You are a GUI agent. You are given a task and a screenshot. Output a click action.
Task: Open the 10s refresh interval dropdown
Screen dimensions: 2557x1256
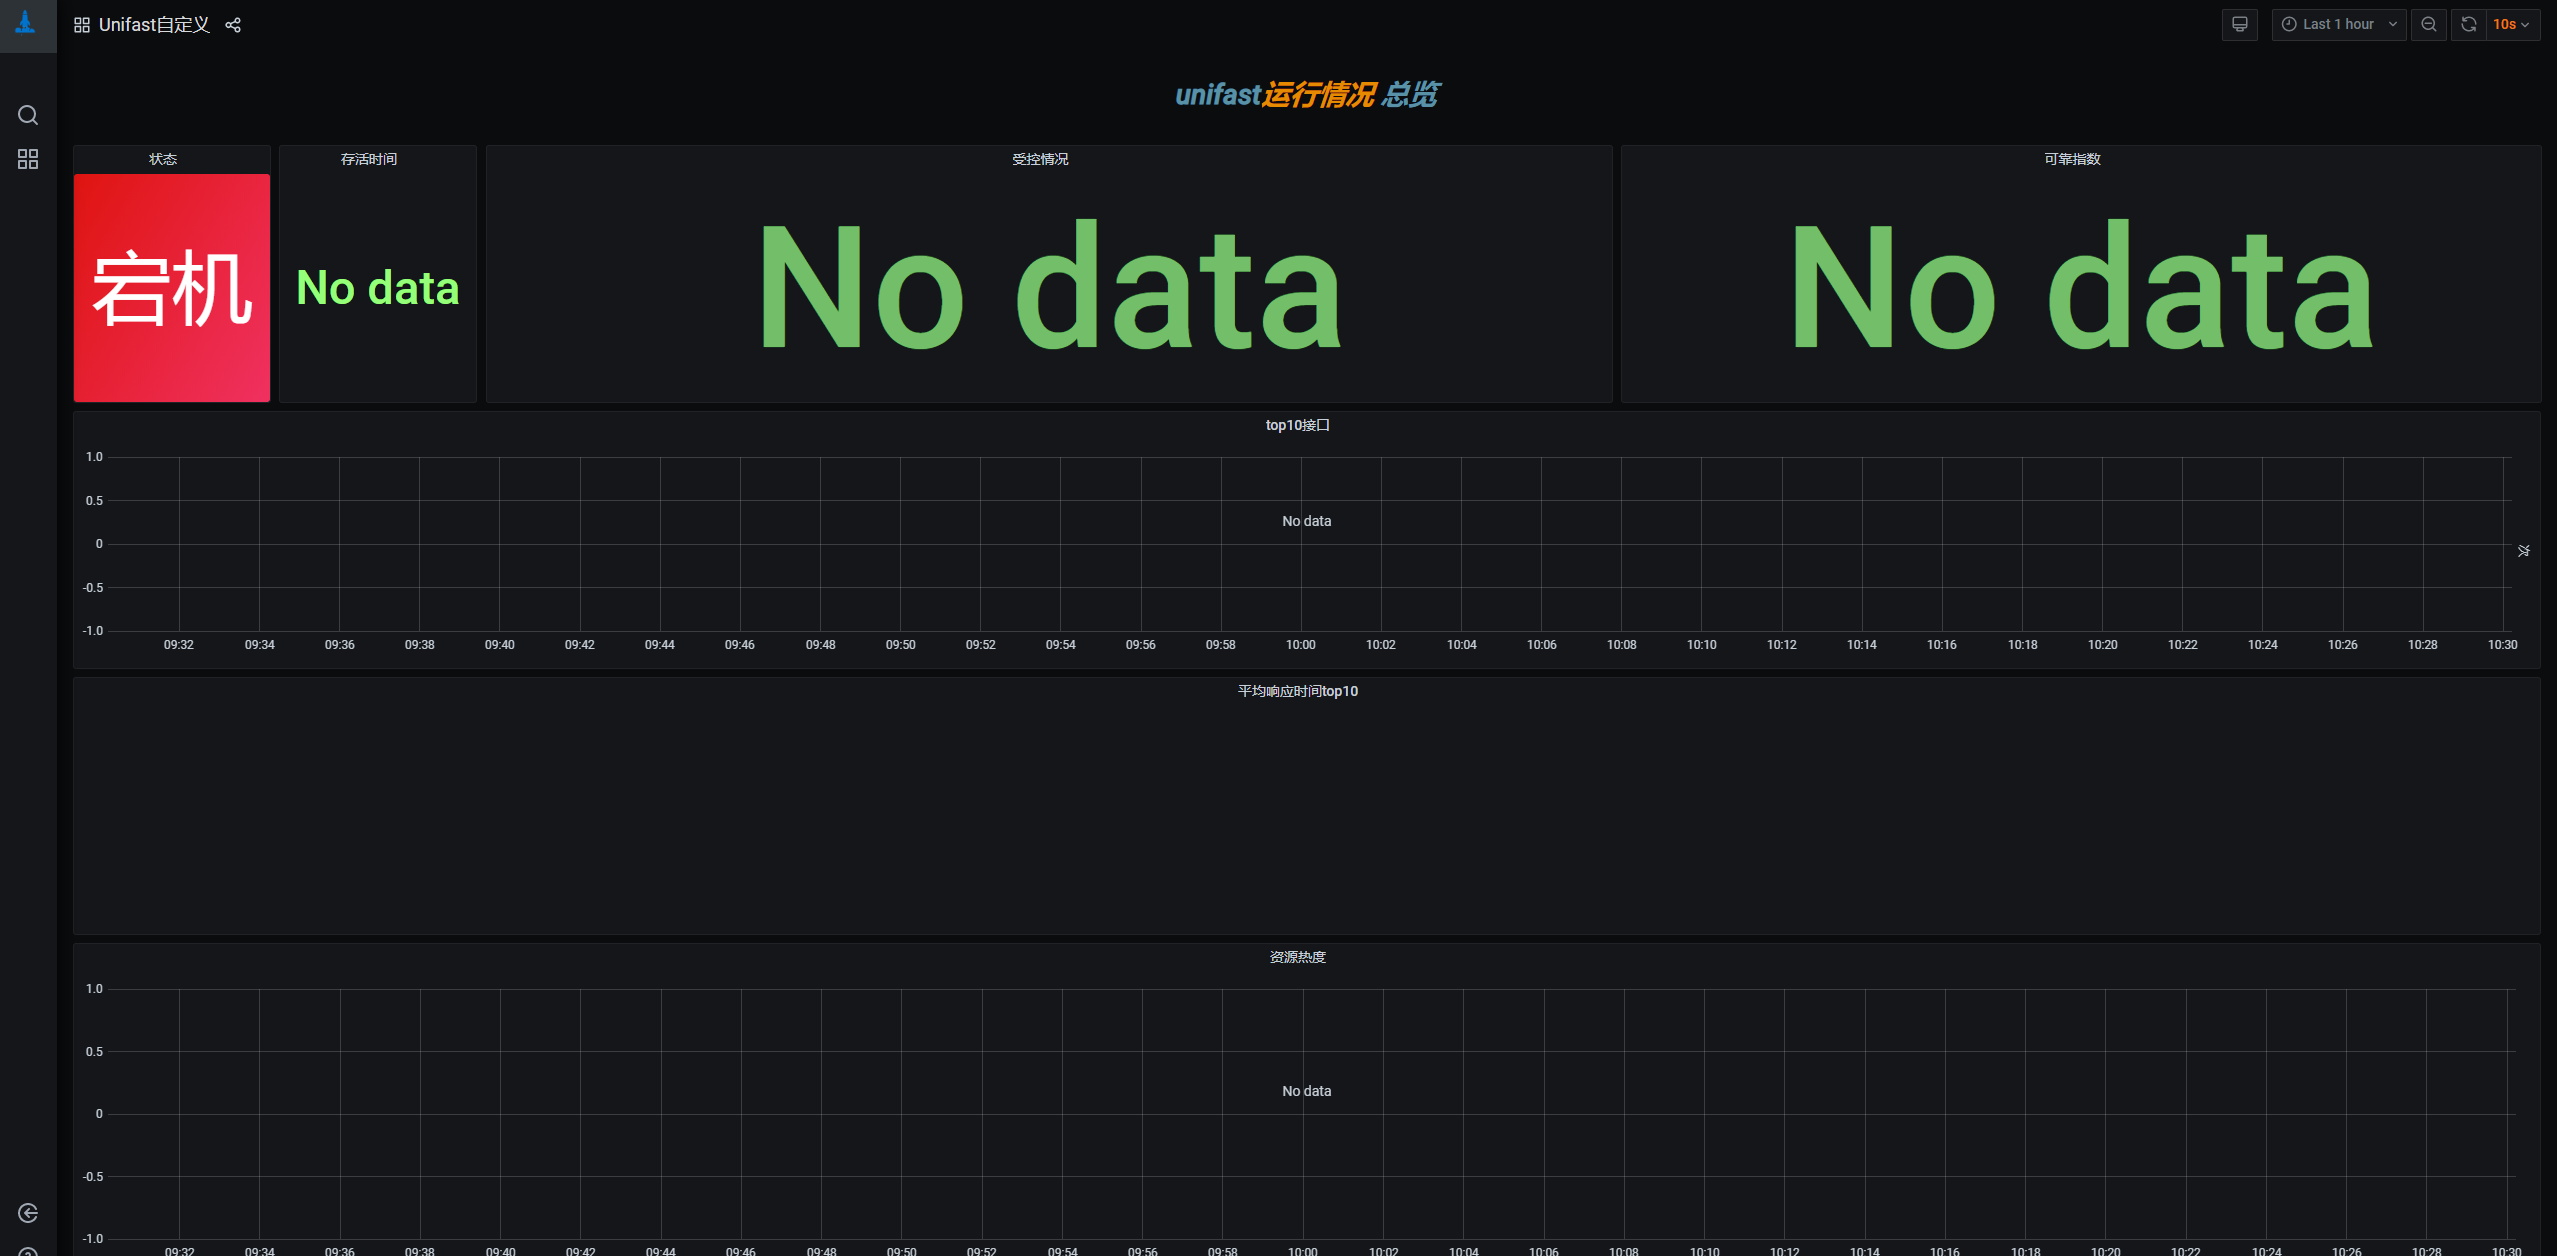[2510, 25]
